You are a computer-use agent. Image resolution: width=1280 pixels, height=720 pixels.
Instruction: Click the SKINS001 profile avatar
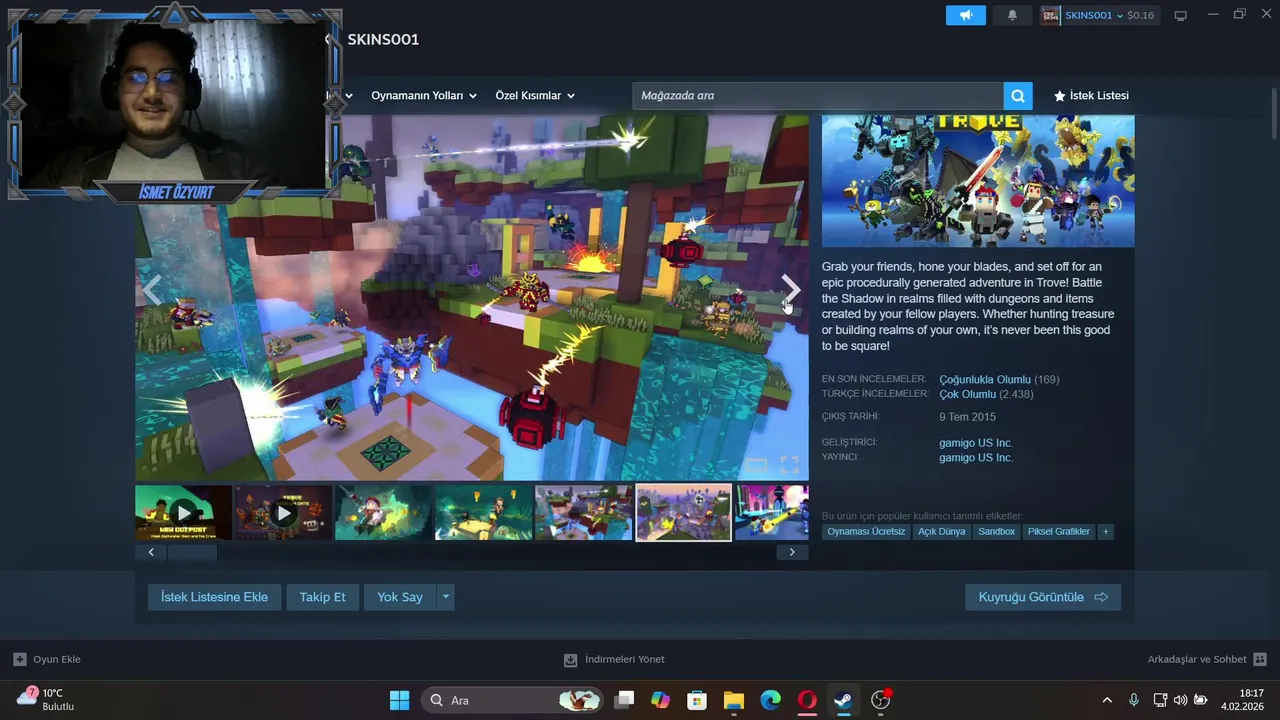pyautogui.click(x=1050, y=15)
